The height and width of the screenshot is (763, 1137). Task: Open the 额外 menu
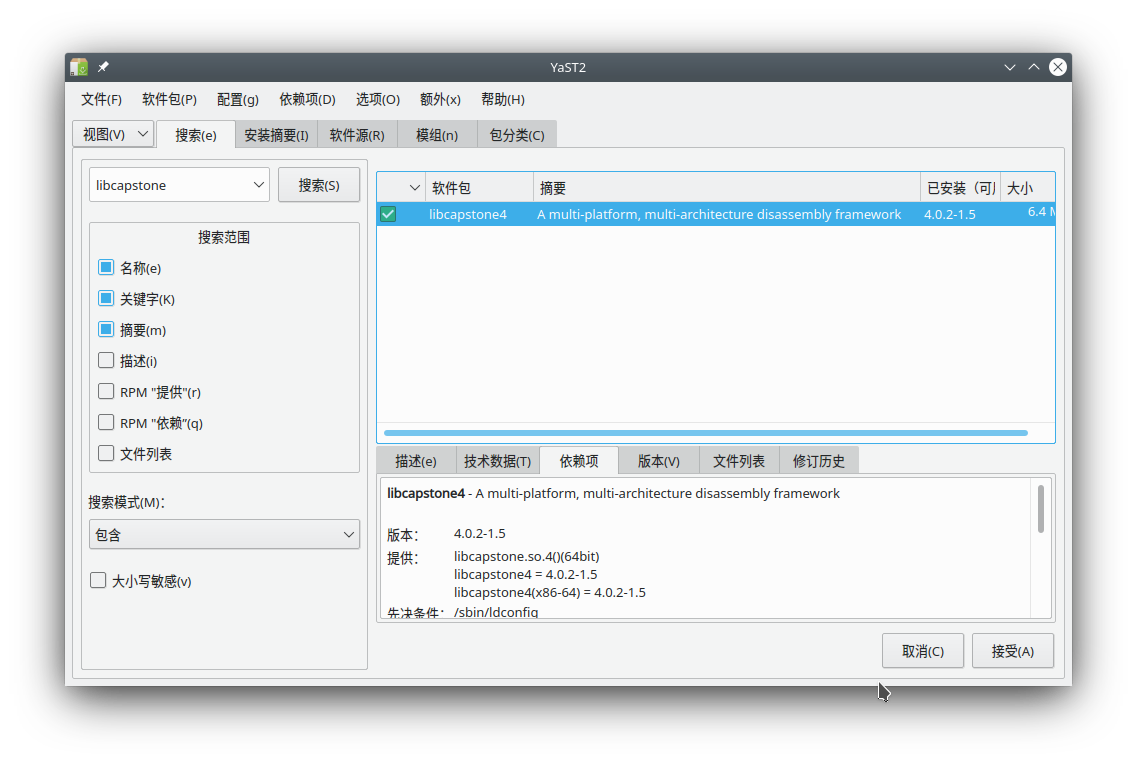tap(441, 99)
